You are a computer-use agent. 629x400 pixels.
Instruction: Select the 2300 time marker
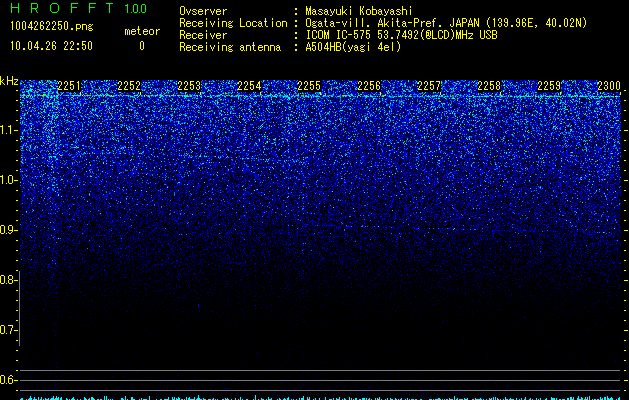click(609, 86)
